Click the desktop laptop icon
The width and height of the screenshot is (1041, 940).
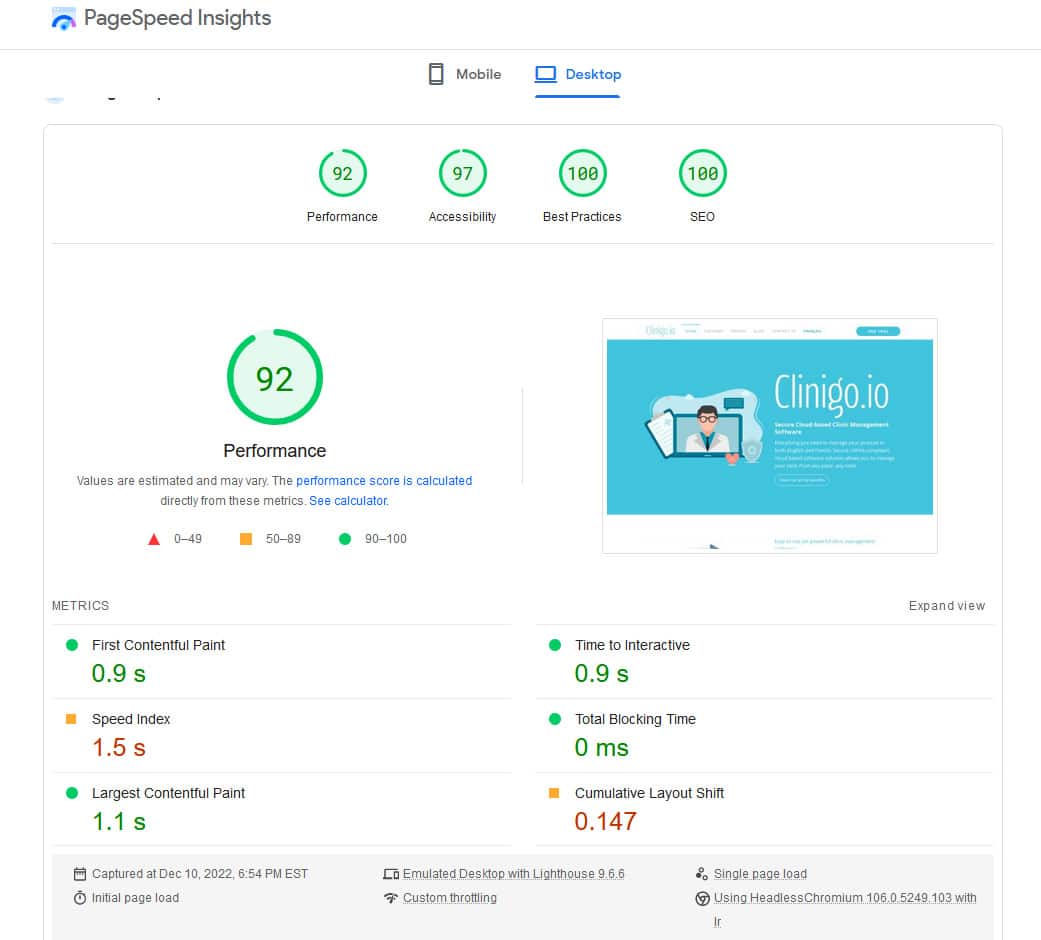[x=545, y=74]
